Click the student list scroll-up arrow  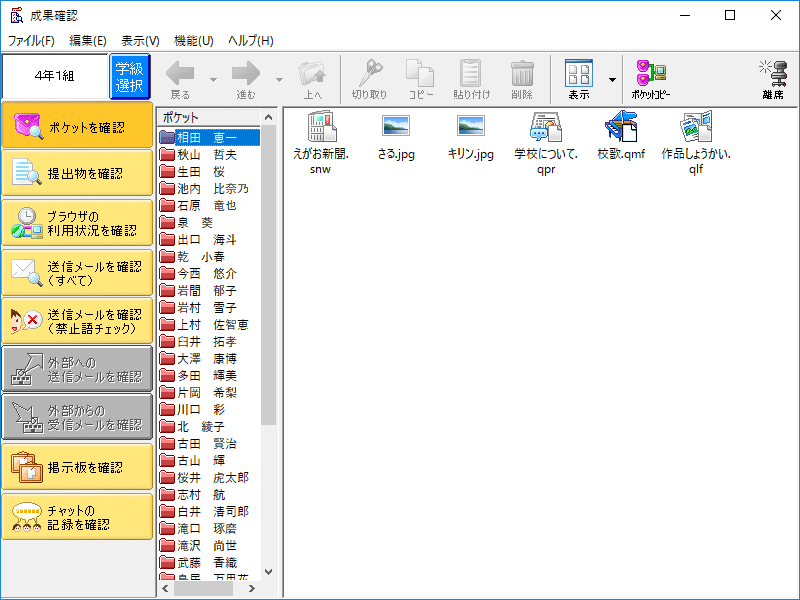268,117
